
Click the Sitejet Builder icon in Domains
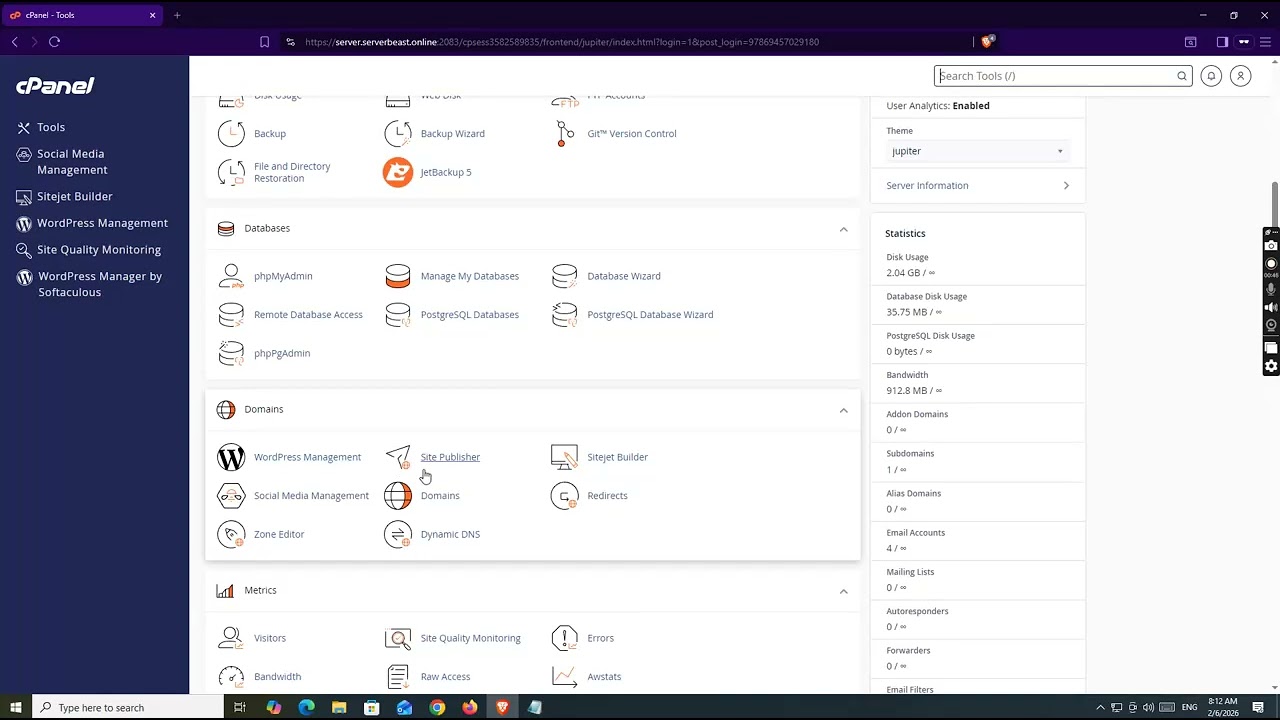(565, 457)
